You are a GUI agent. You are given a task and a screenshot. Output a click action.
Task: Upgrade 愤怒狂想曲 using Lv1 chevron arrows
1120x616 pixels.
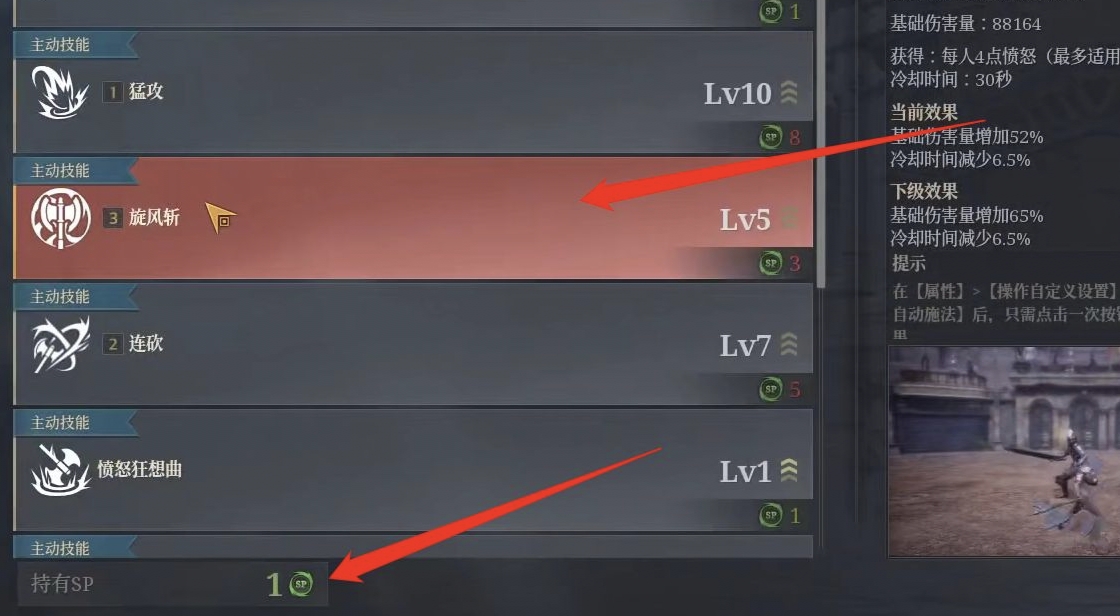click(789, 471)
